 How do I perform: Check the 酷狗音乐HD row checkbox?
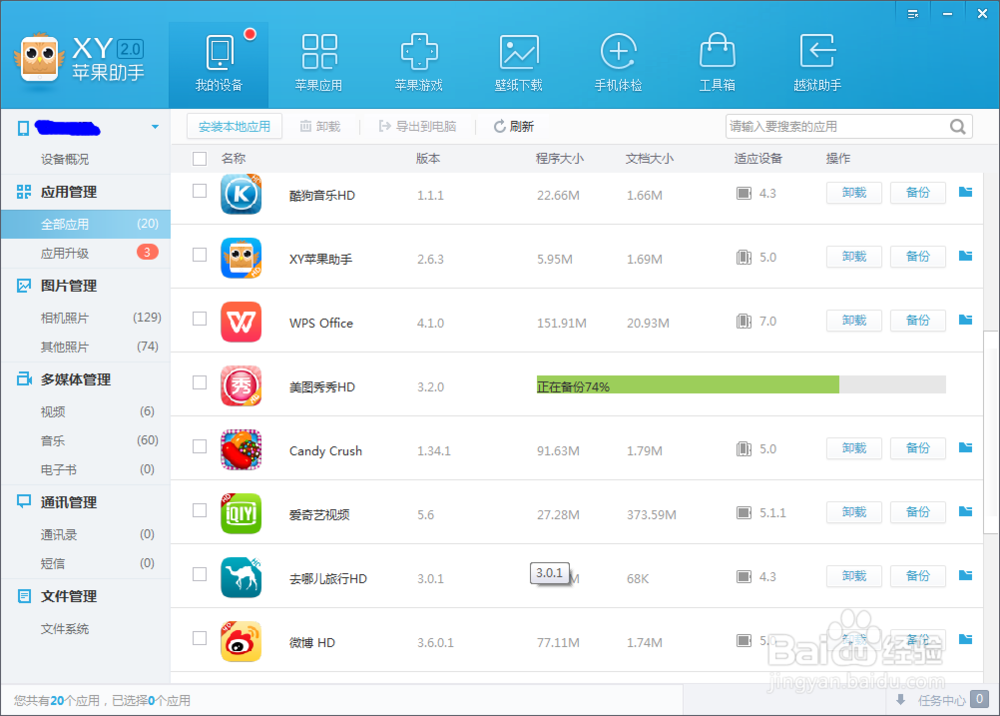200,191
